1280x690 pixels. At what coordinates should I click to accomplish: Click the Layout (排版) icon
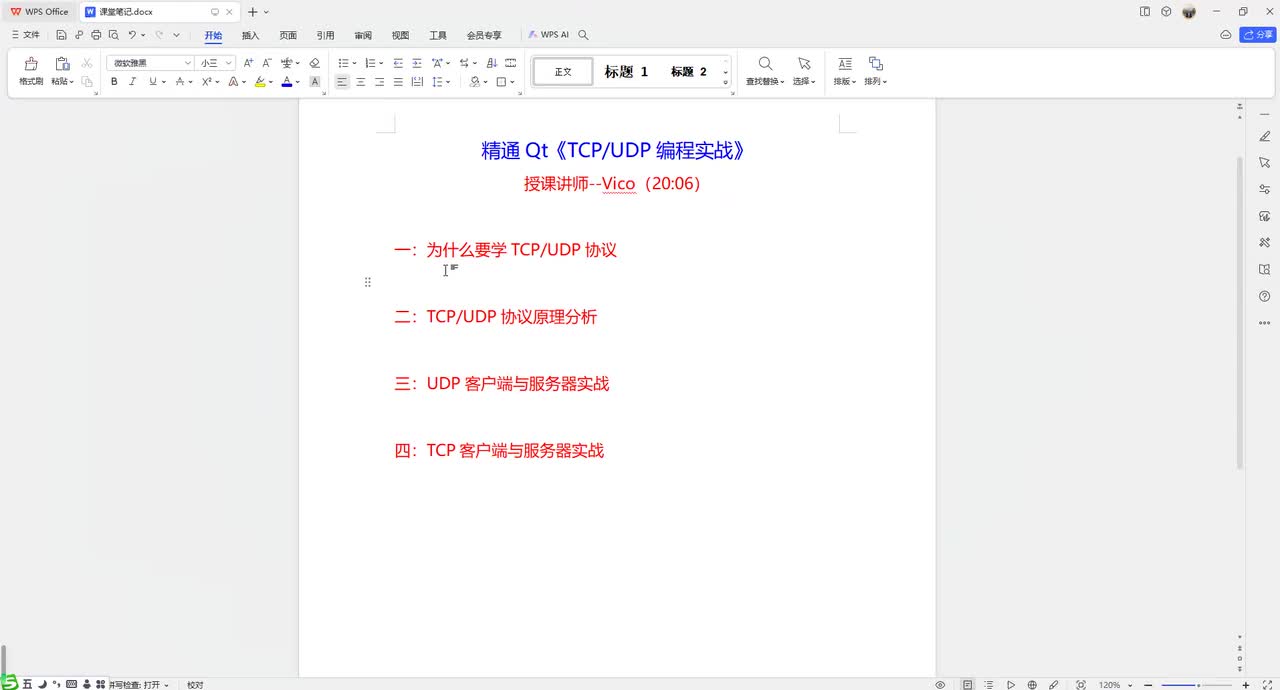point(845,64)
